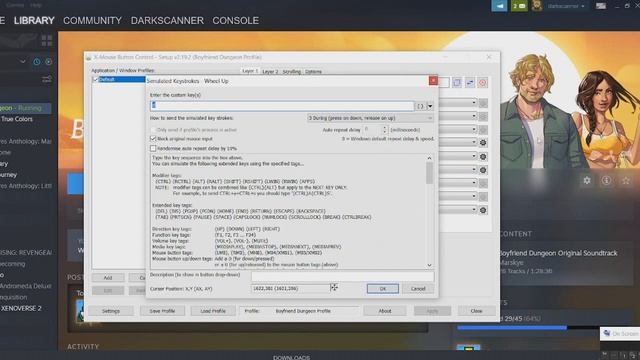The height and width of the screenshot is (360, 640).
Task: Click the red reset layer circle icon
Action: click(x=483, y=83)
